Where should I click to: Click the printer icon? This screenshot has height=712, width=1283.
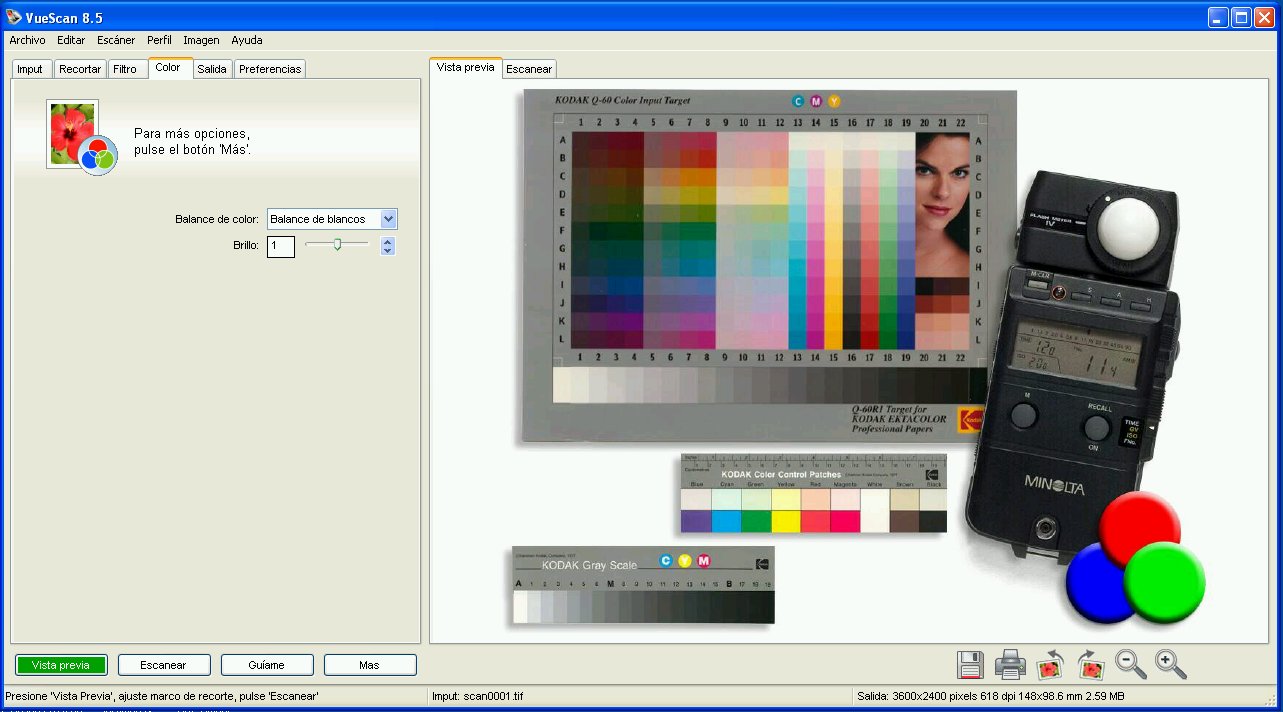click(x=1010, y=664)
